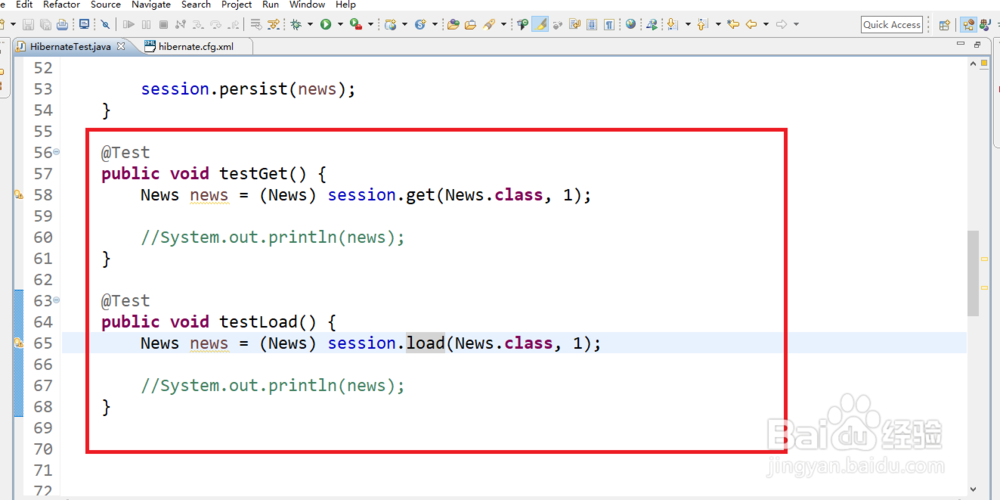The image size is (1000, 500).
Task: Go to Previous Annotation arrow icon
Action: (702, 24)
